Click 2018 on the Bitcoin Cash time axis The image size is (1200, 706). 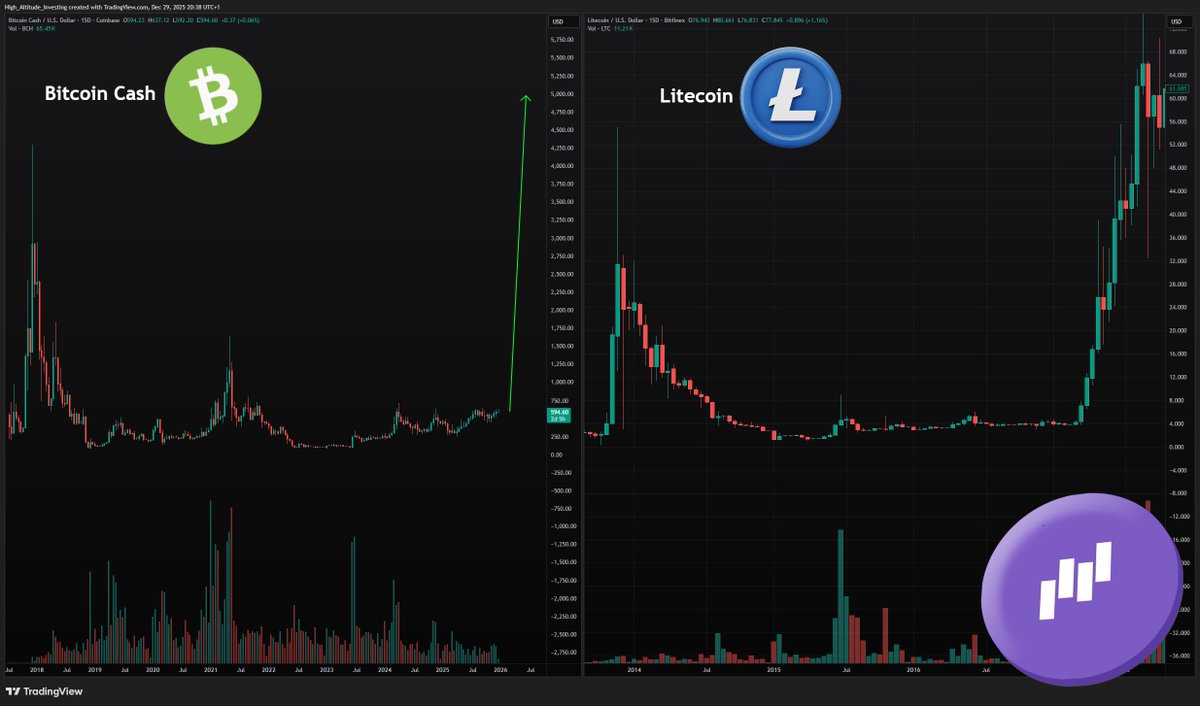tap(37, 670)
